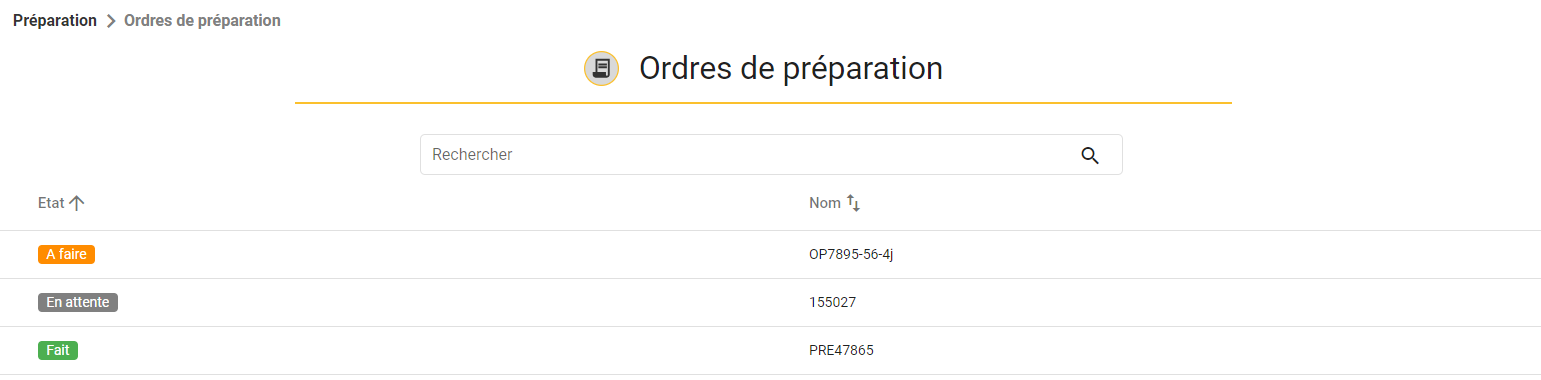The height and width of the screenshot is (380, 1541).
Task: Open order 155027
Action: [x=832, y=302]
